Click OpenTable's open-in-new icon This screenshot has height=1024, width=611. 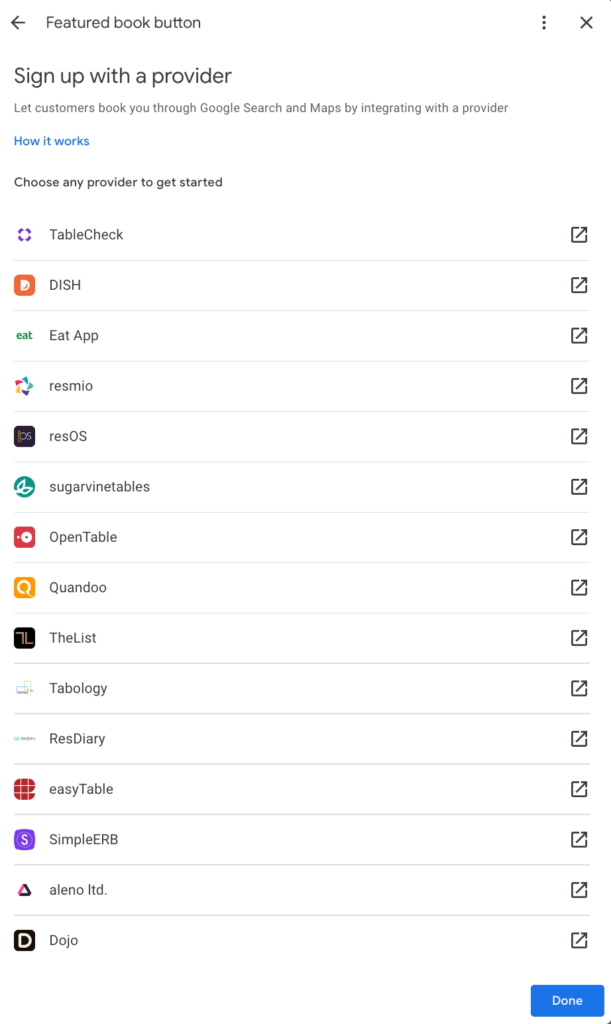[x=579, y=537]
